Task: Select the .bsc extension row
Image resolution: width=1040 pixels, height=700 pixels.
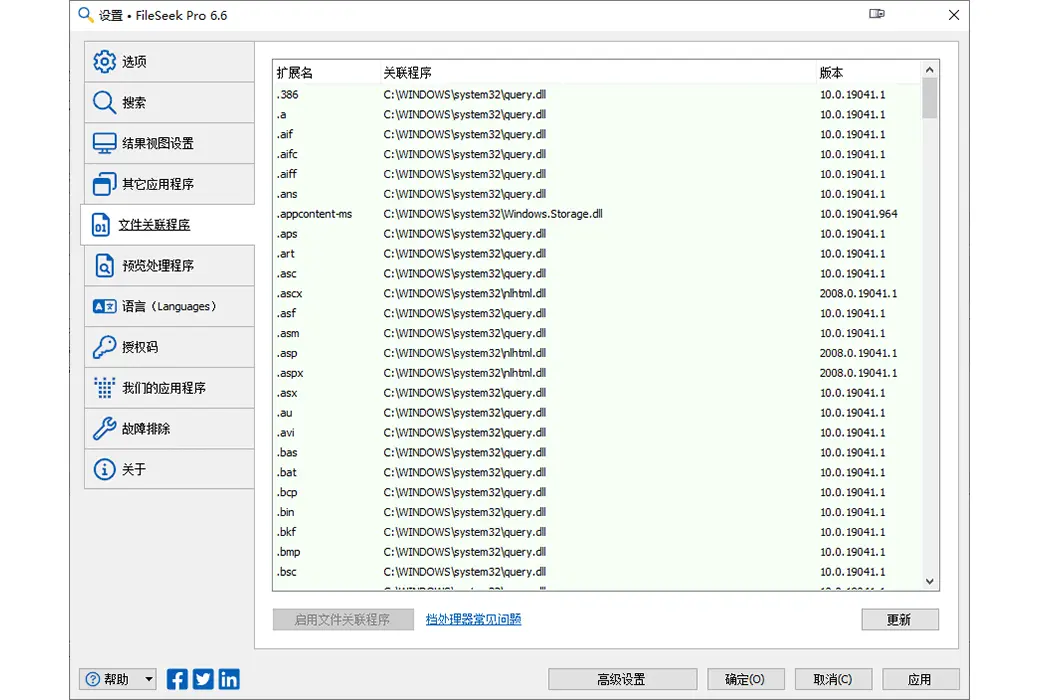Action: click(x=597, y=572)
